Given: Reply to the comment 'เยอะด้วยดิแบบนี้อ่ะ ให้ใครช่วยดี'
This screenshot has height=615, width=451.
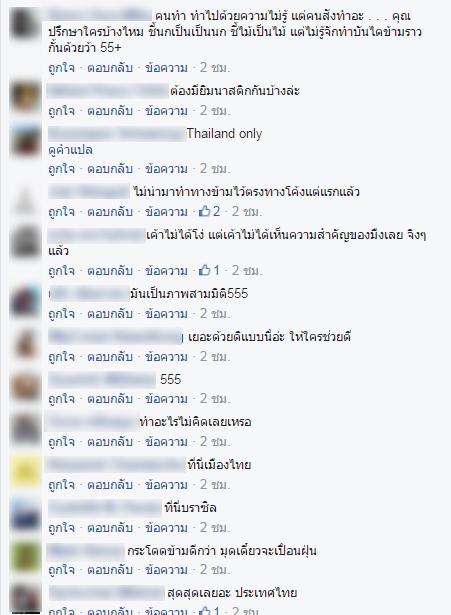Looking at the screenshot, I should (x=110, y=357).
